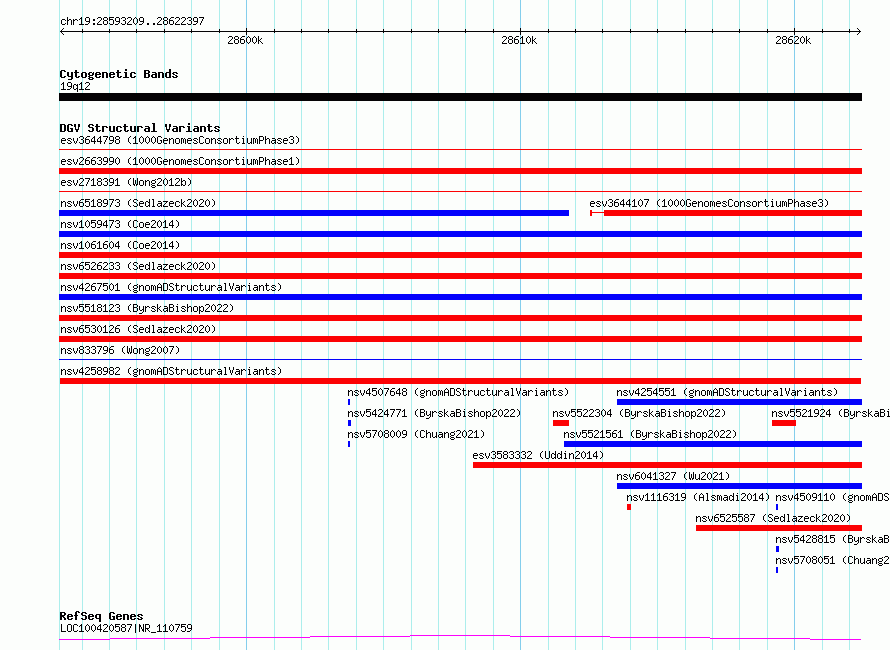Click the red esv3644107 variant bar

point(733,213)
